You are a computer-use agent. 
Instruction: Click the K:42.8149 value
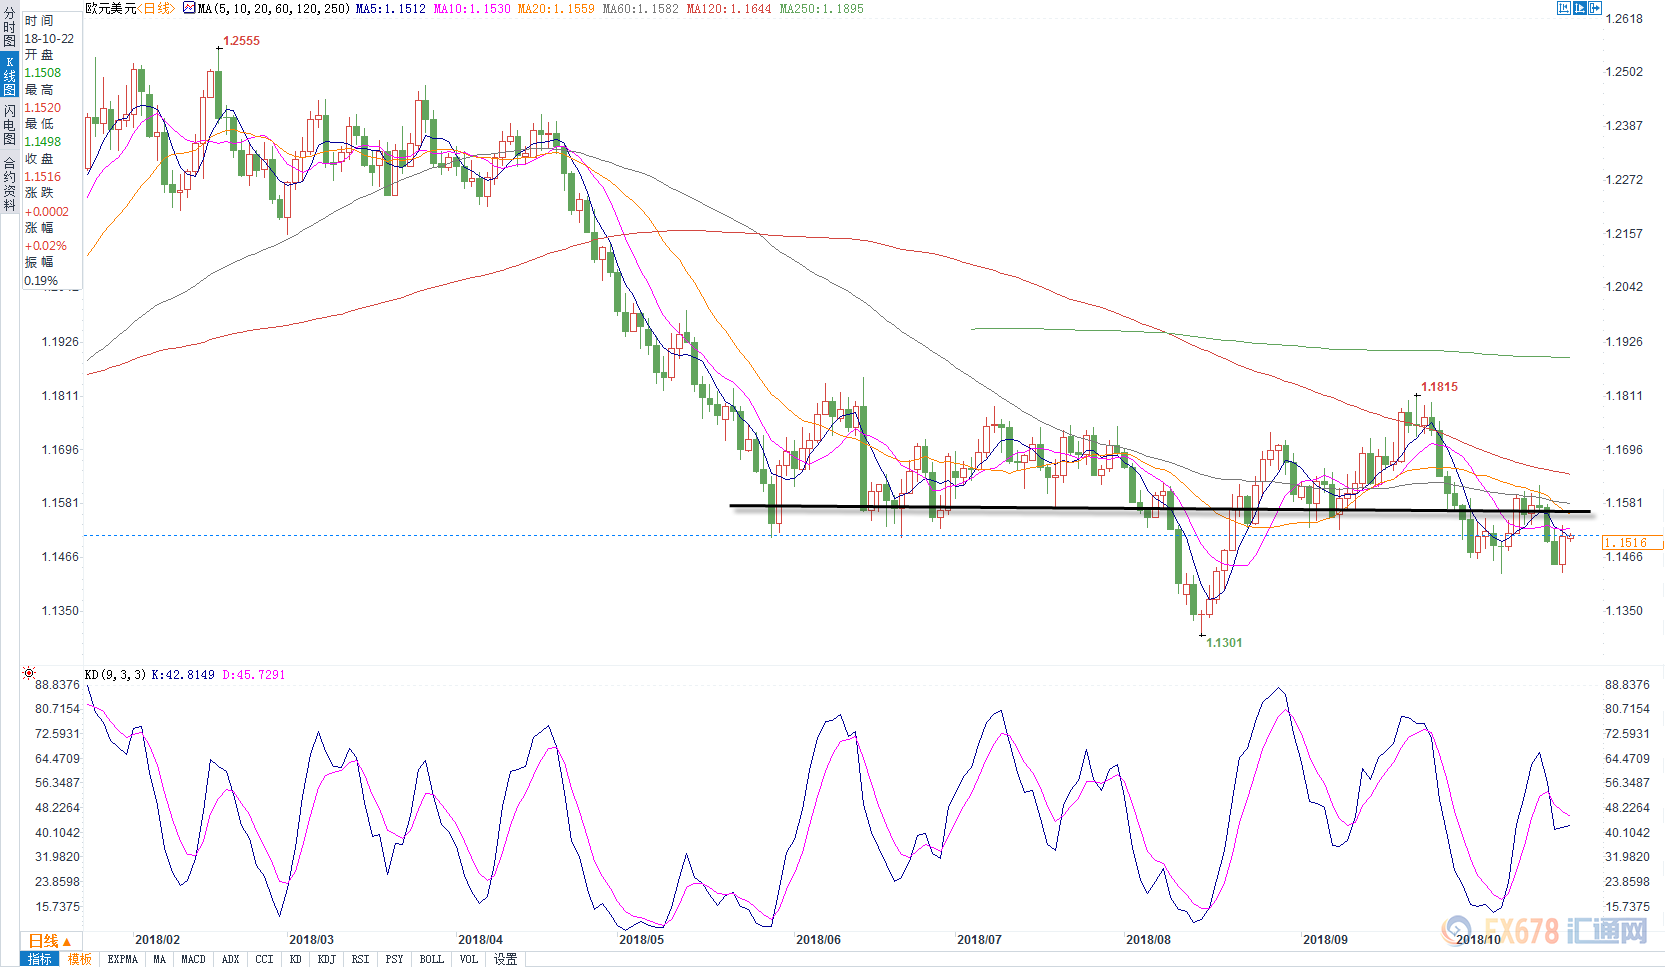click(x=183, y=675)
